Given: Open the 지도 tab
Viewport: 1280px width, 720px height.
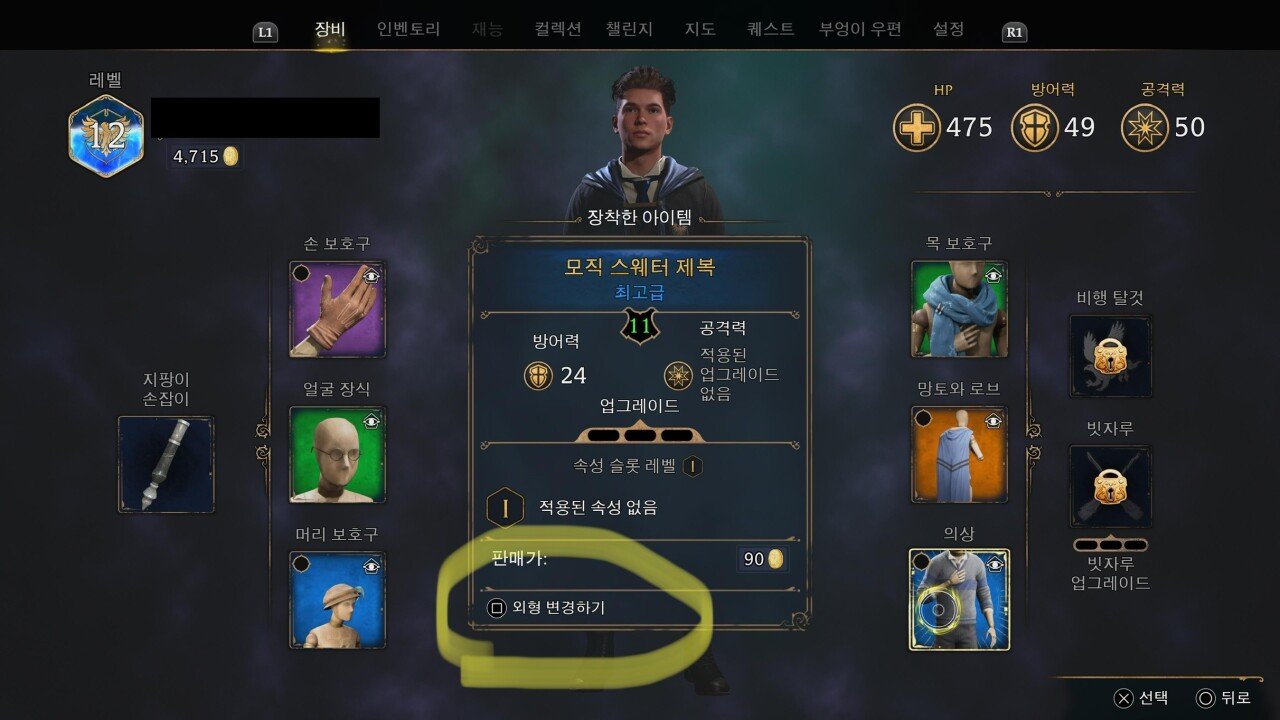Looking at the screenshot, I should [700, 29].
